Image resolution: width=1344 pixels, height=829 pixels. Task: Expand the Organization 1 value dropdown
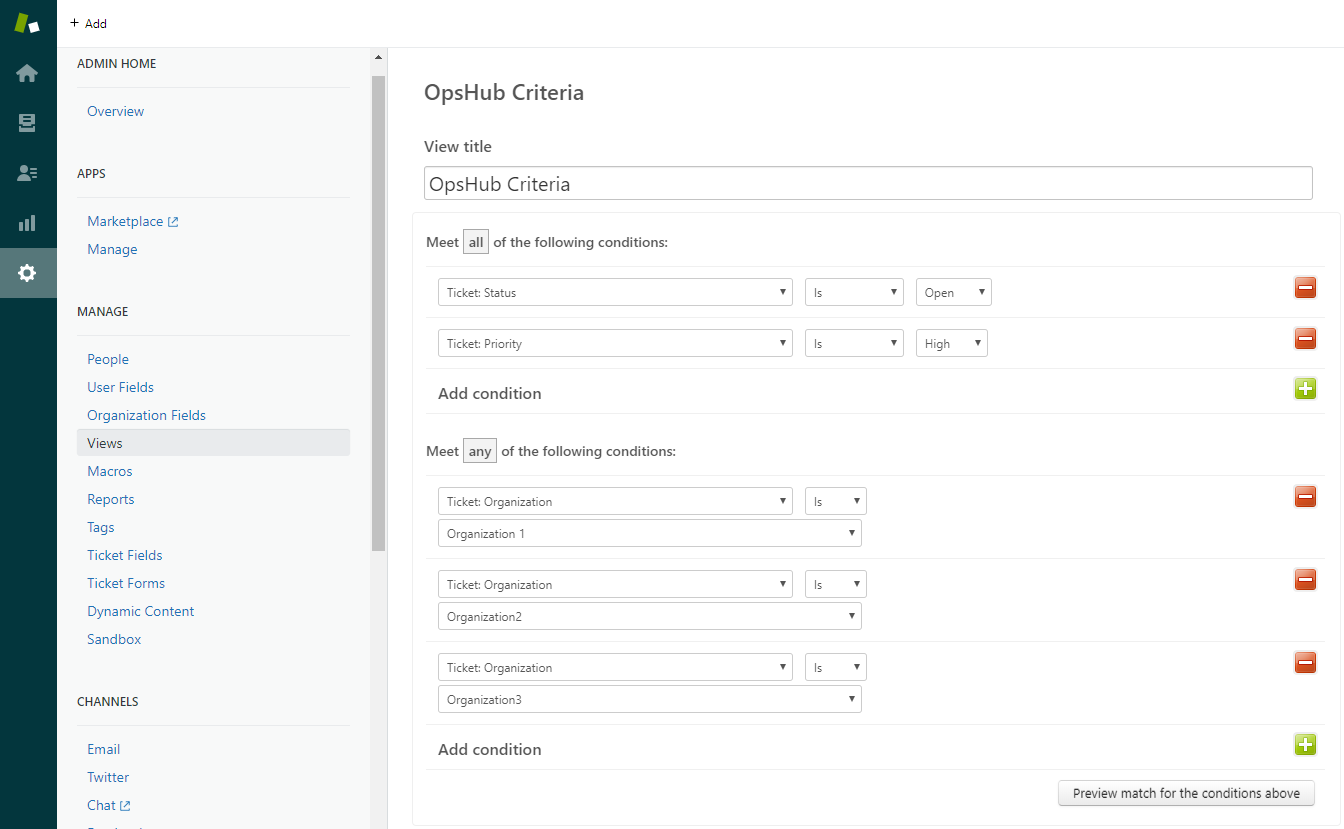tap(649, 534)
